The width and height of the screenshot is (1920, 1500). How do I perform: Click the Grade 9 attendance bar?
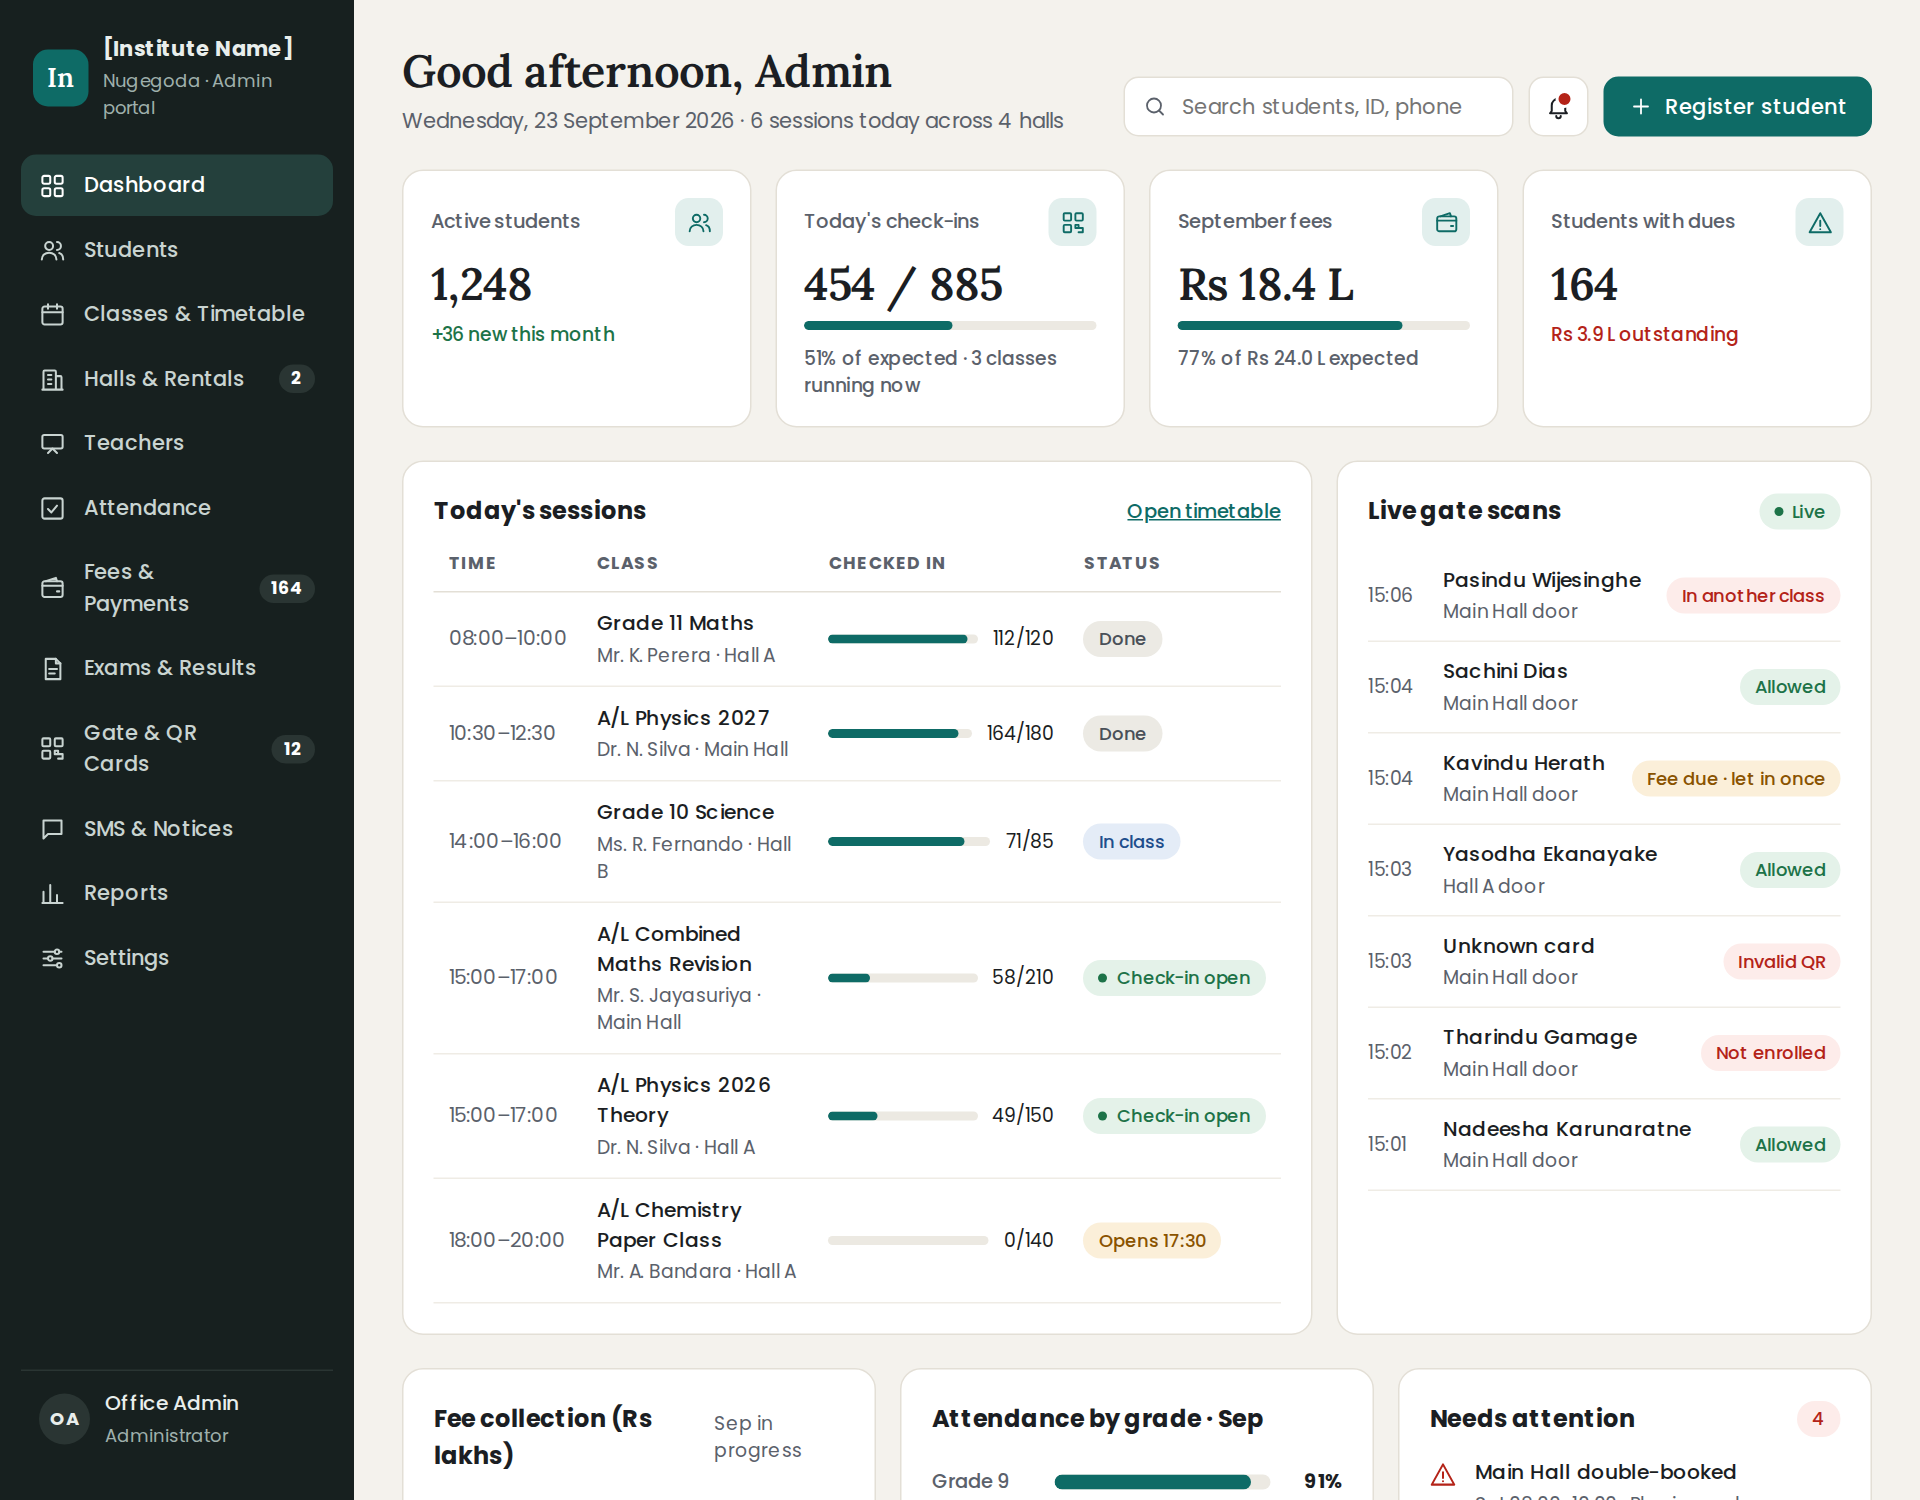(x=1161, y=1482)
